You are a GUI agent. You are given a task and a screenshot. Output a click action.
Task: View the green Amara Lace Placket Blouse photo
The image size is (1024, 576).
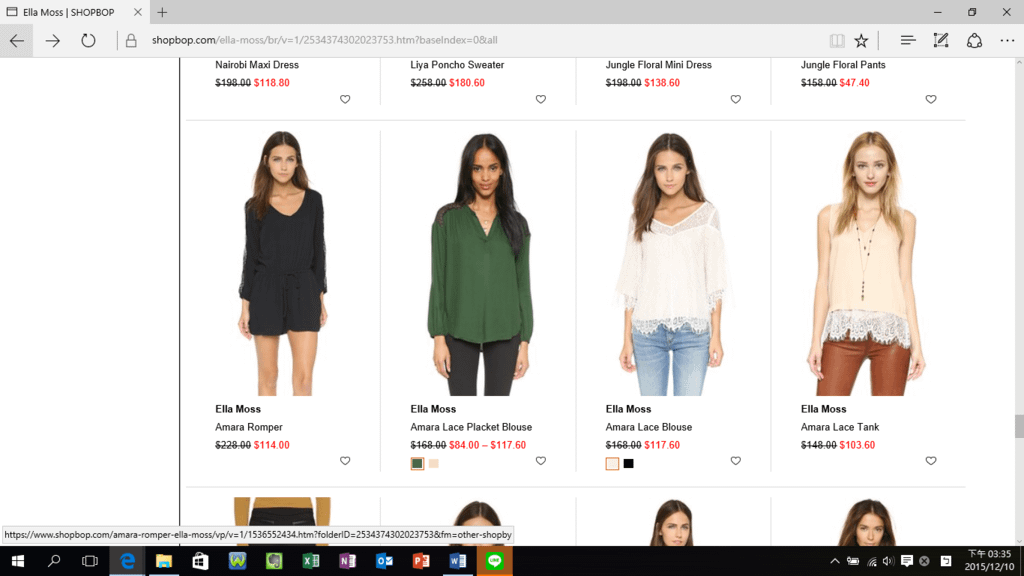tap(478, 263)
